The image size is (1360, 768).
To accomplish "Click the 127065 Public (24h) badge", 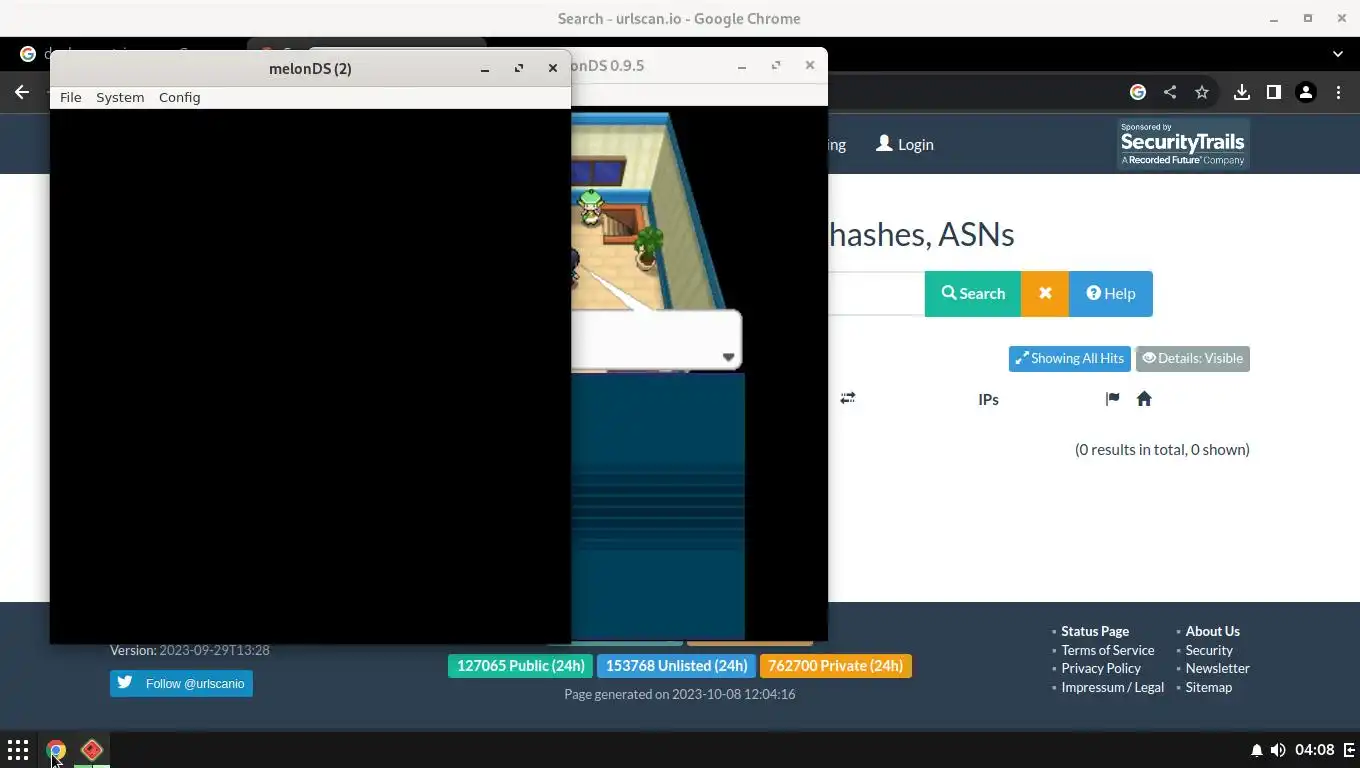I will (520, 666).
